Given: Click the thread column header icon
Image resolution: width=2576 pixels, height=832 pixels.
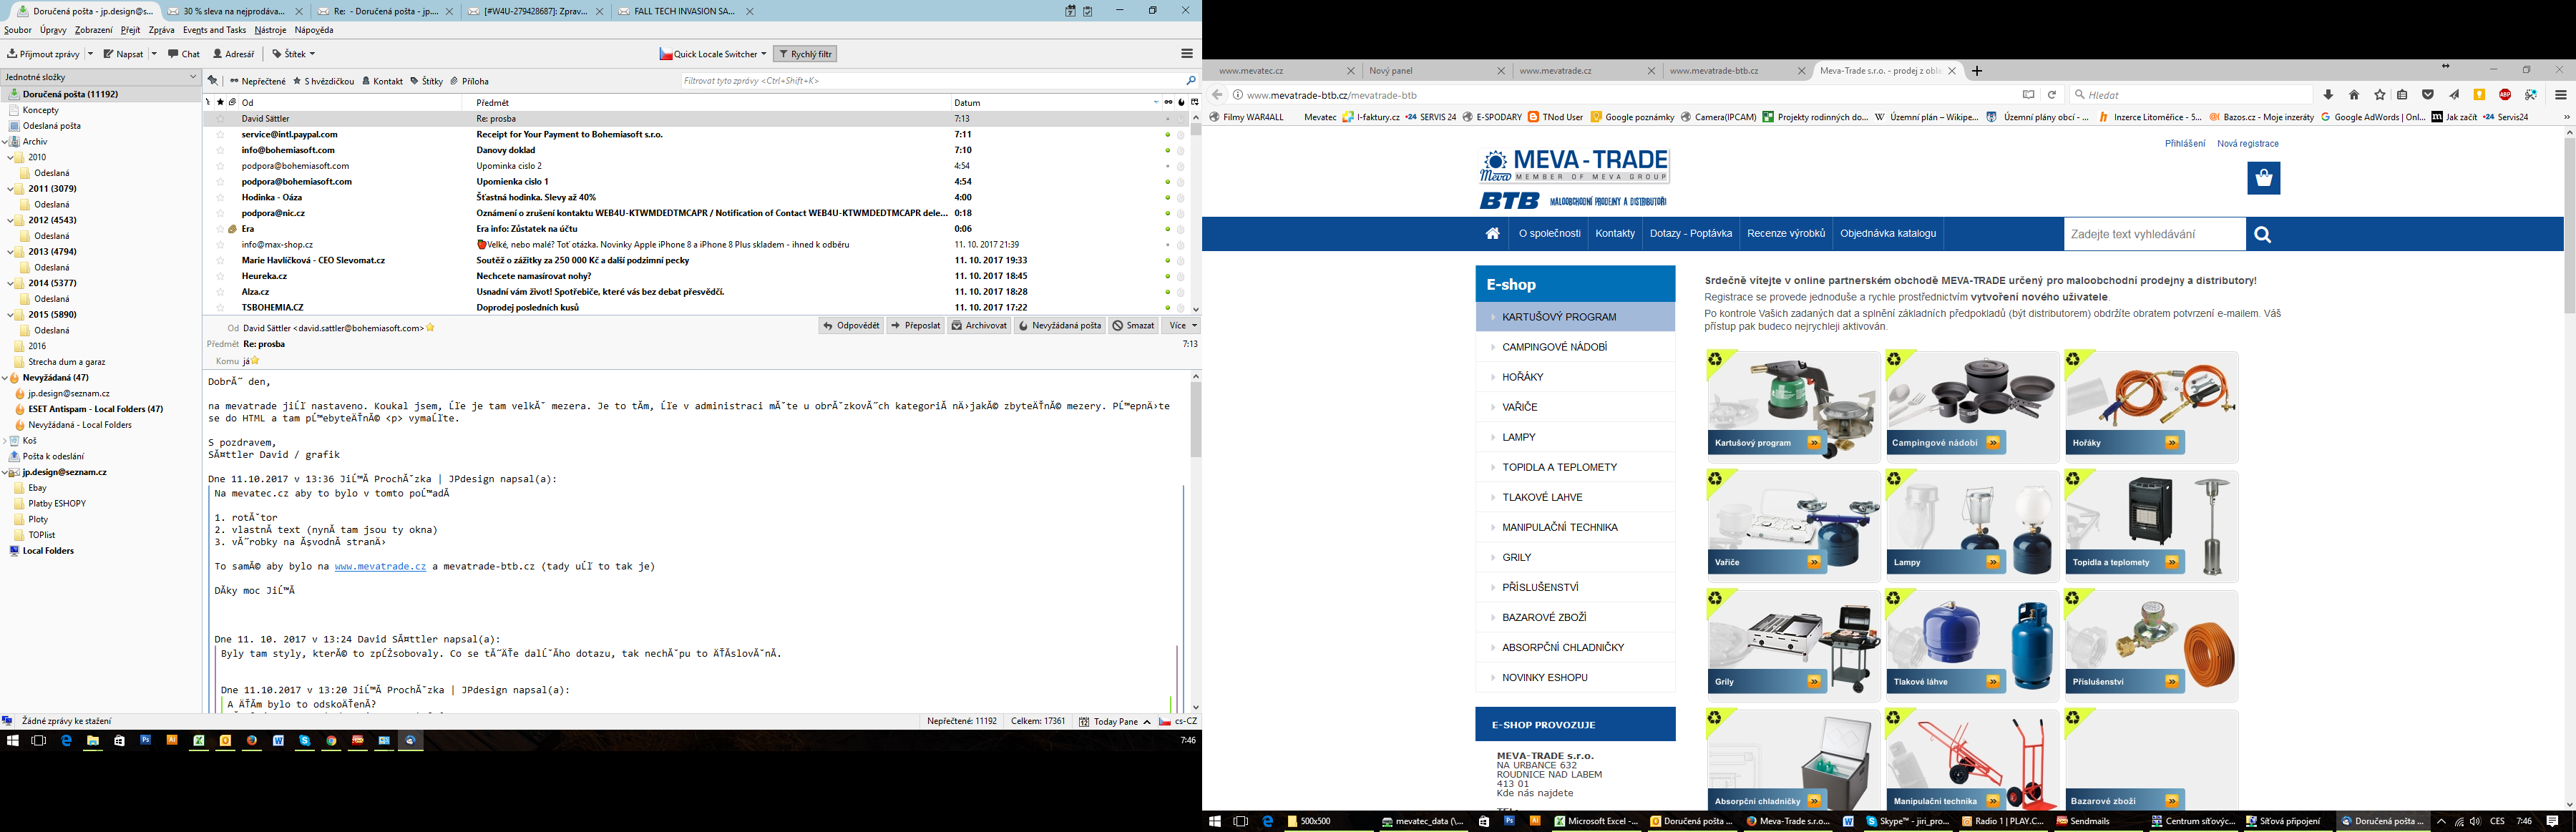Looking at the screenshot, I should click(x=208, y=102).
